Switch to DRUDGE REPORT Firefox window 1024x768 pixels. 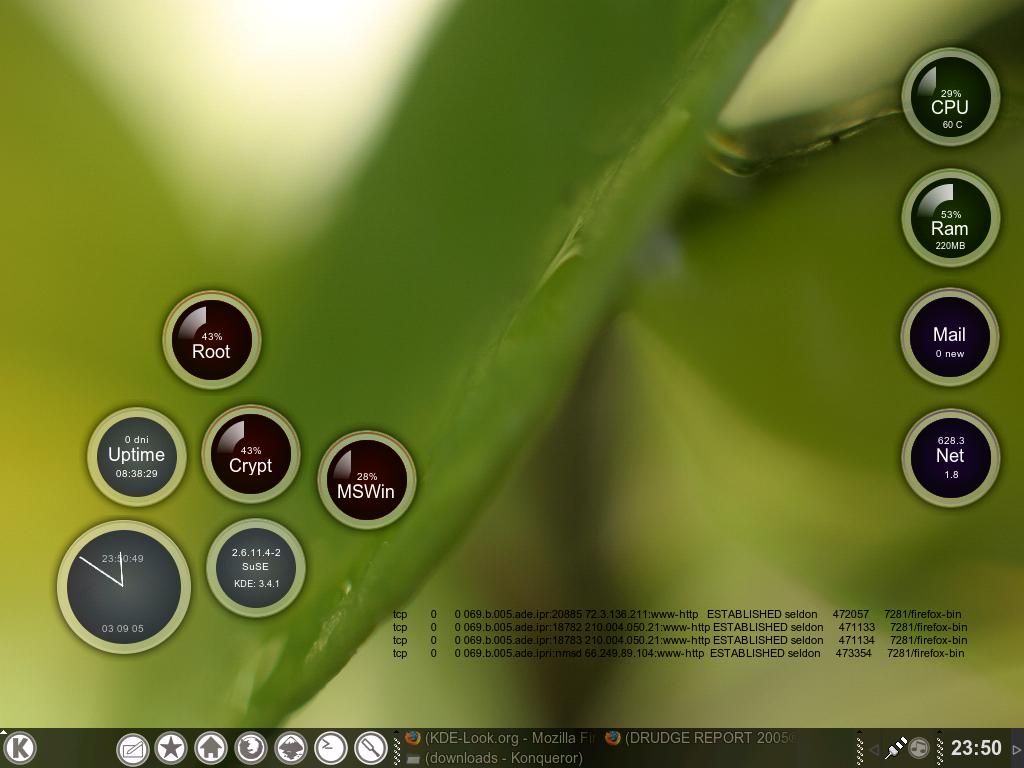(x=699, y=738)
